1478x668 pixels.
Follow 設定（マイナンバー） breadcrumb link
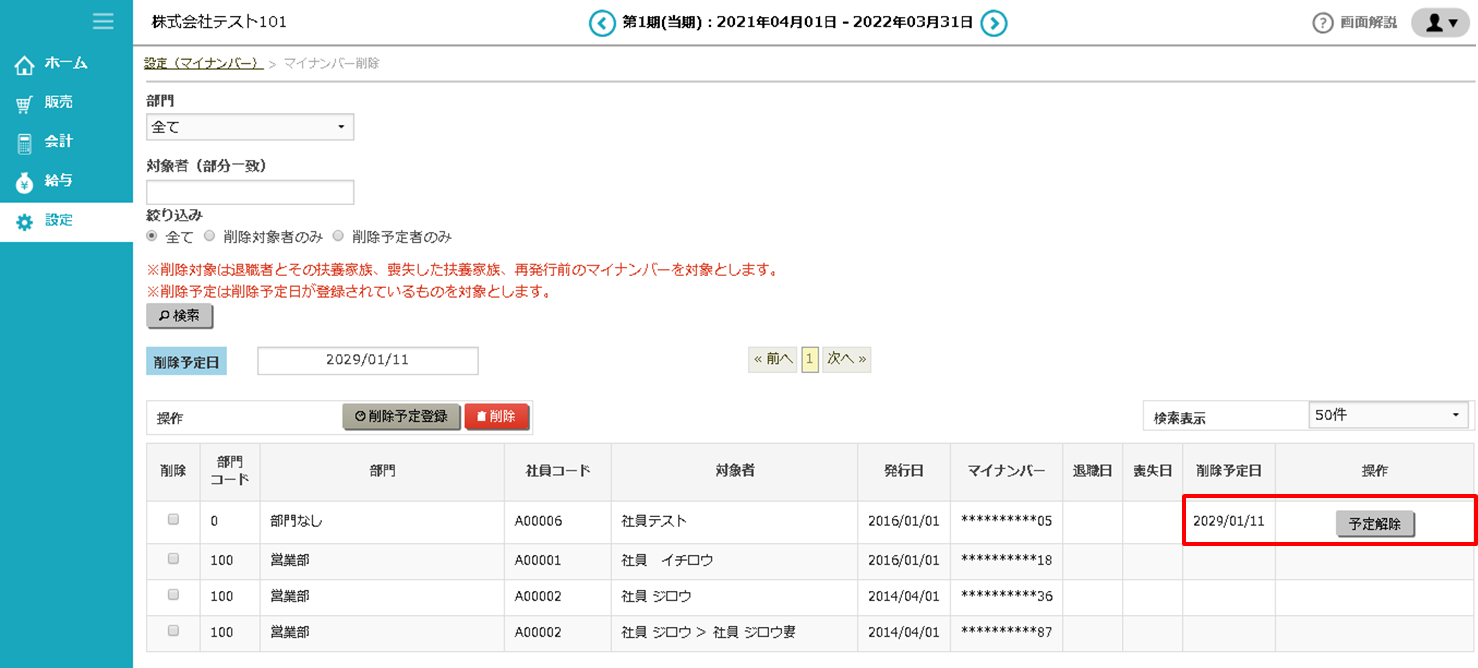[x=203, y=63]
